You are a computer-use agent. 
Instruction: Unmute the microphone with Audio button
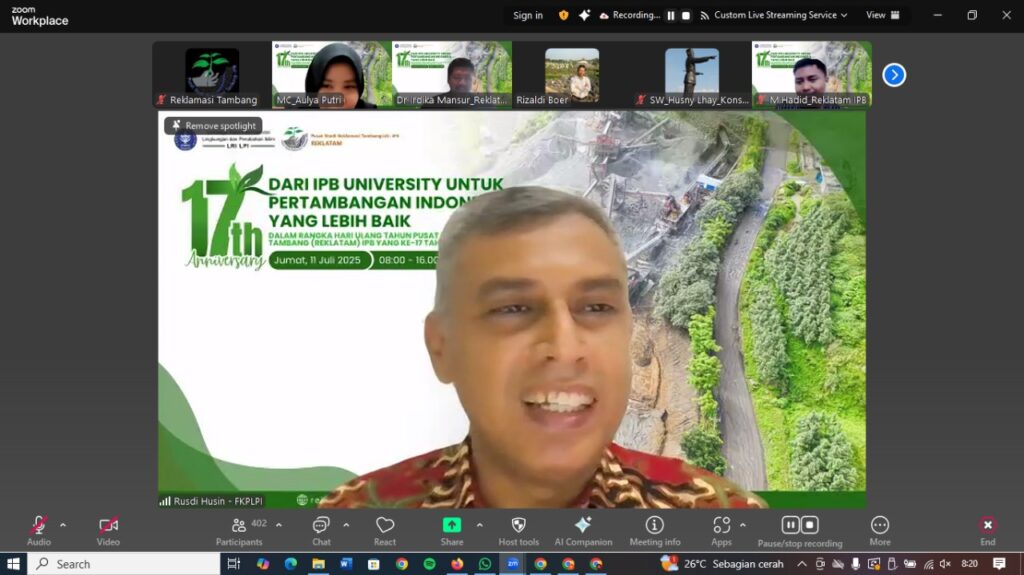[x=39, y=530]
